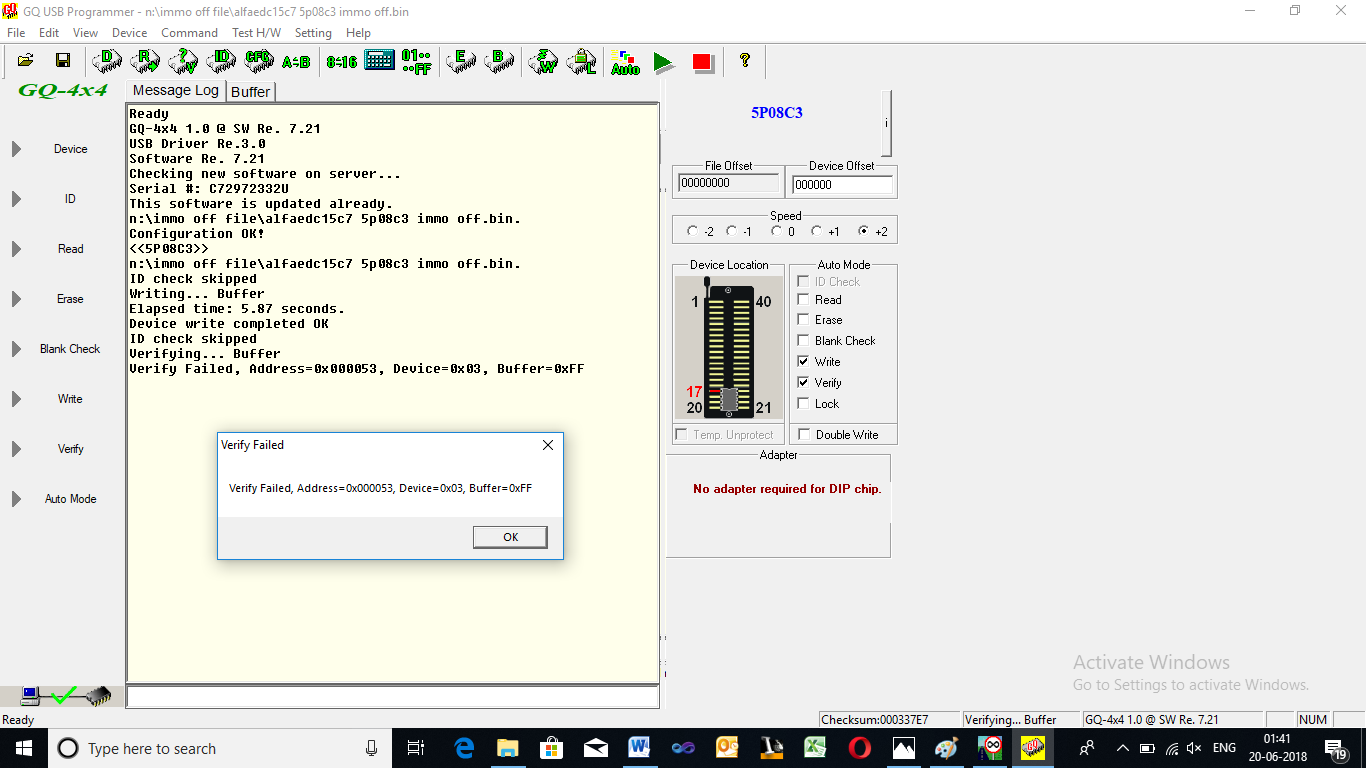Click the lock chip toolbar icon
The height and width of the screenshot is (768, 1366).
(x=582, y=62)
